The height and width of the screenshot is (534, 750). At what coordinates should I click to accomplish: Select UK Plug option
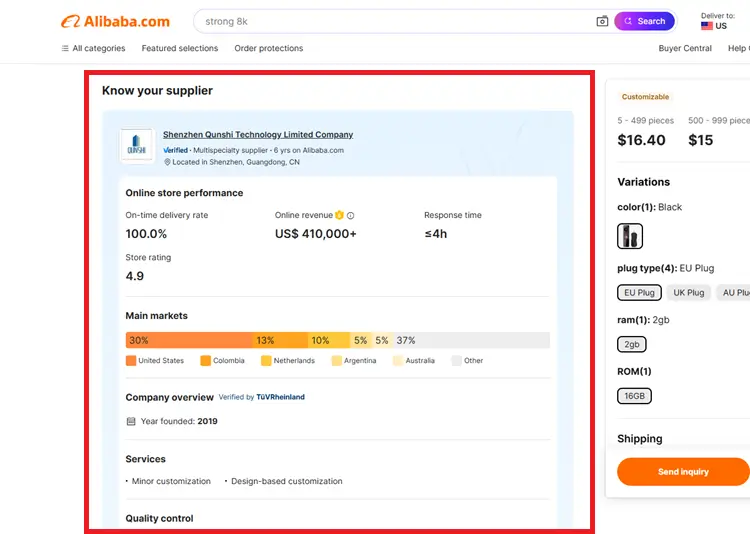click(x=689, y=292)
